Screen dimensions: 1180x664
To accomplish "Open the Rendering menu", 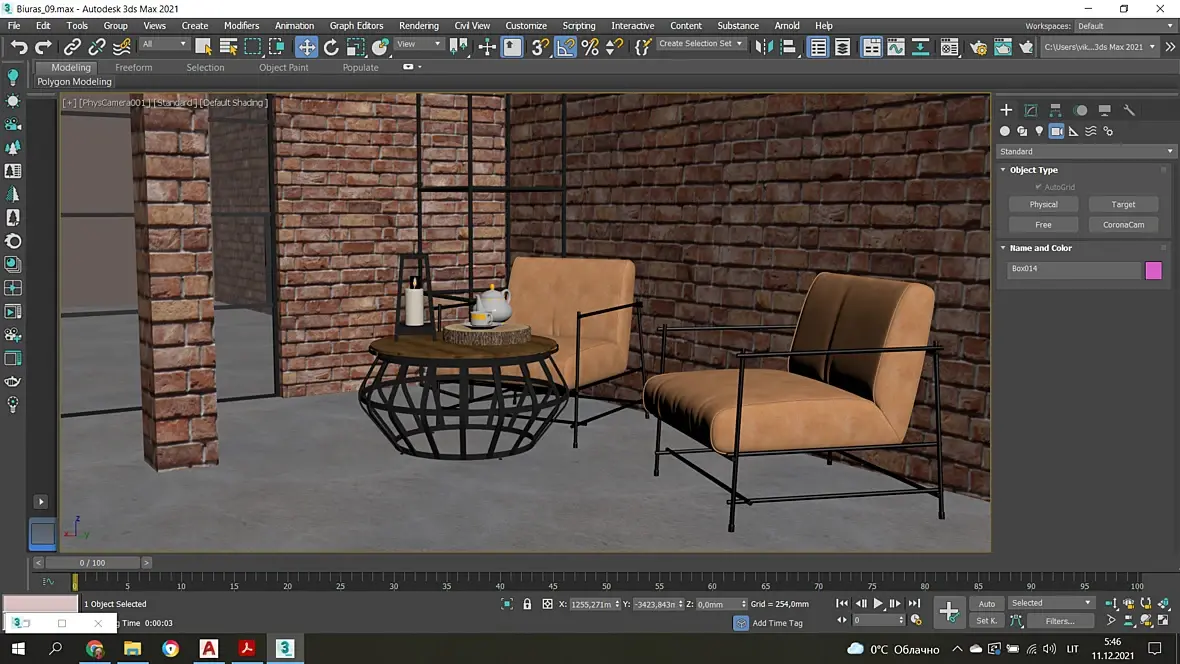I will pyautogui.click(x=418, y=26).
